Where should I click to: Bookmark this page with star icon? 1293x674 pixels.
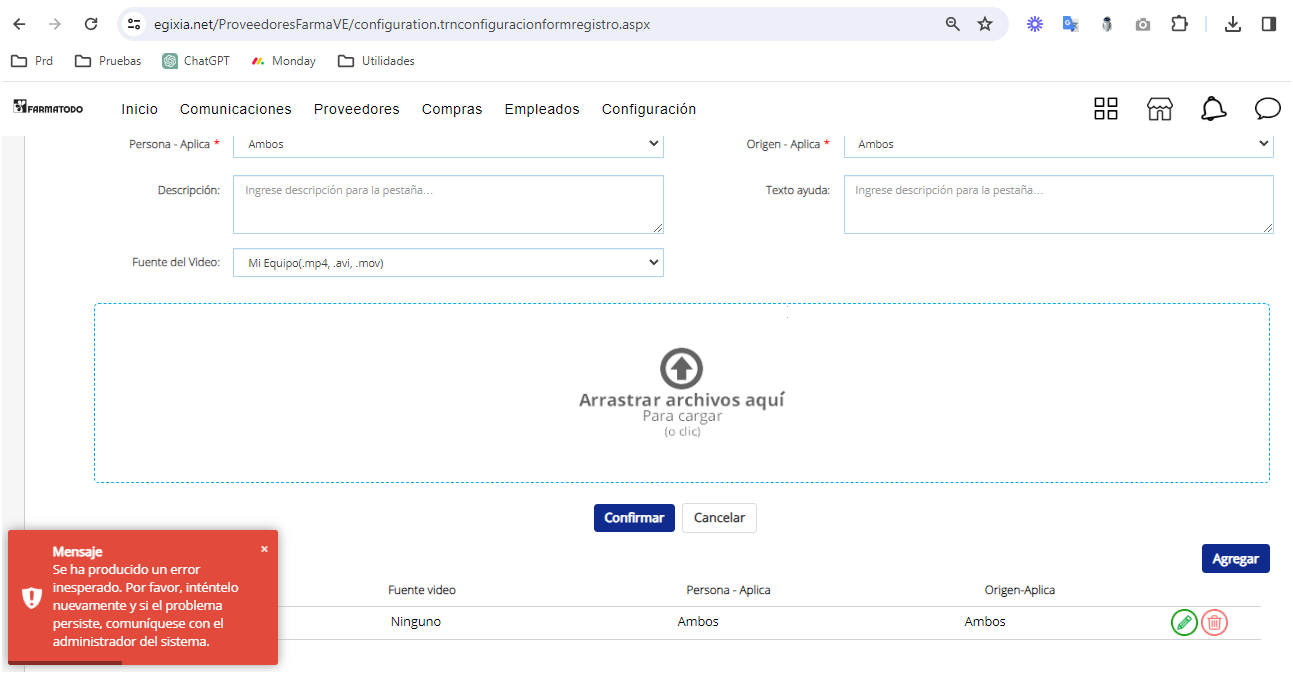point(985,24)
